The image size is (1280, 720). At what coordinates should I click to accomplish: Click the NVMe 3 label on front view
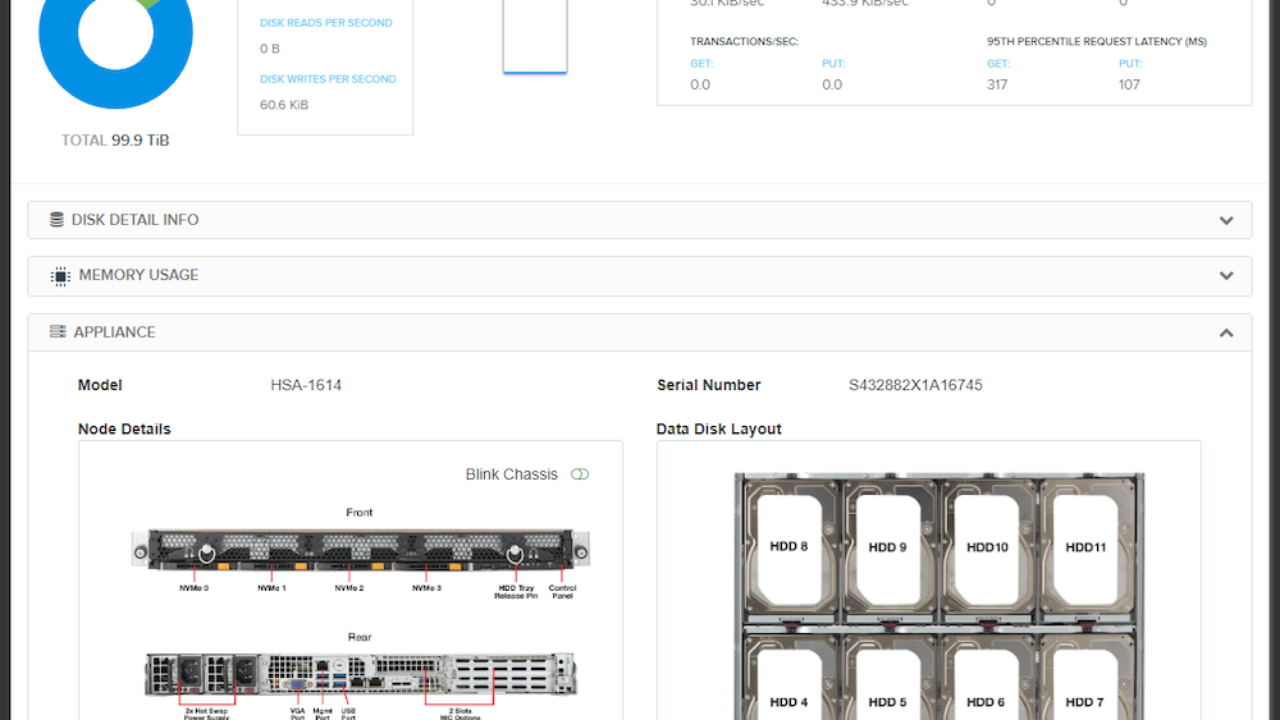[426, 588]
